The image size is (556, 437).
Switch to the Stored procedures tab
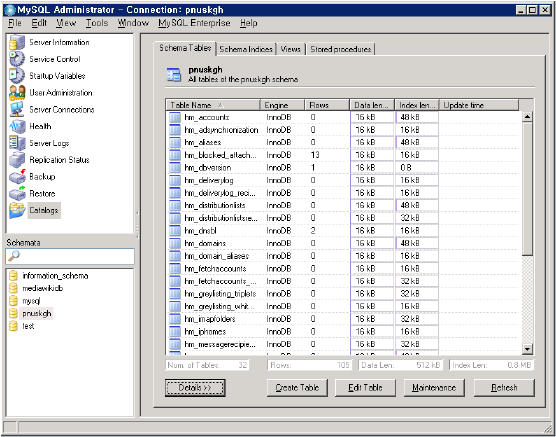click(340, 49)
